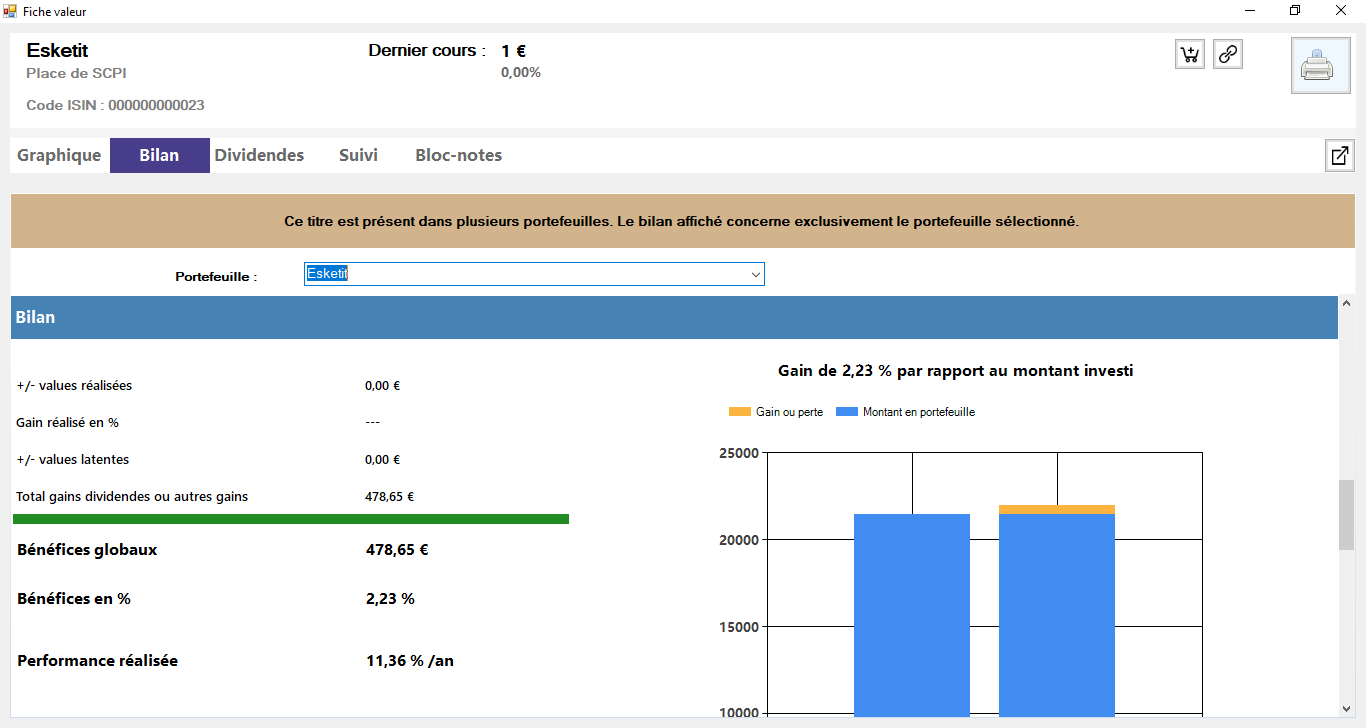
Task: Click the chain link icon
Action: click(1228, 55)
